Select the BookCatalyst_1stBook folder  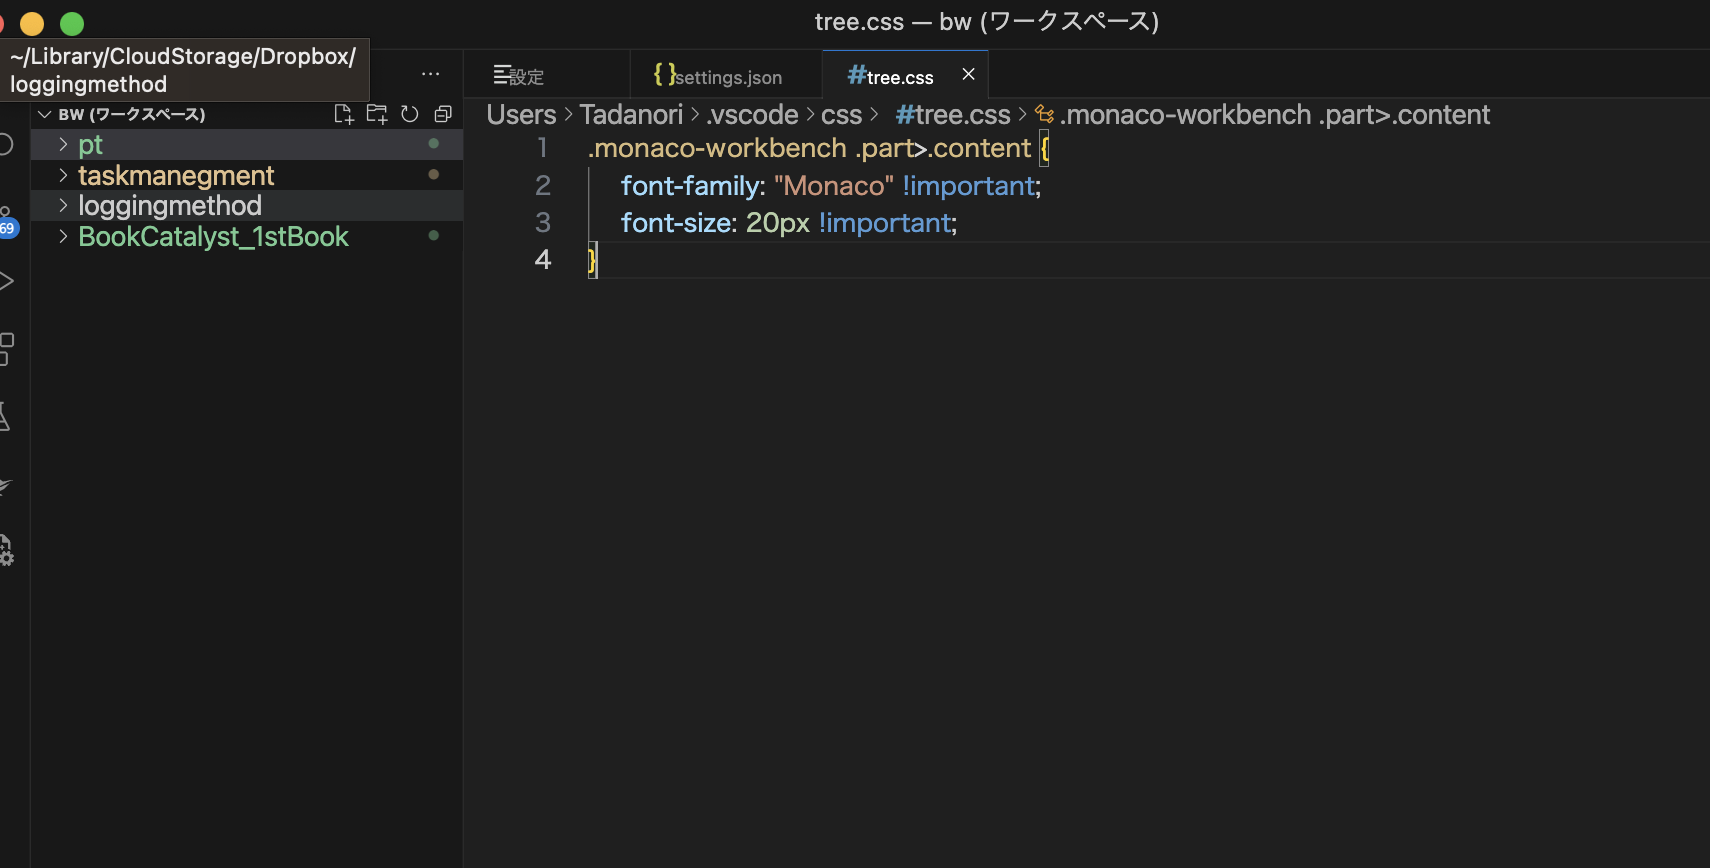coord(247,236)
